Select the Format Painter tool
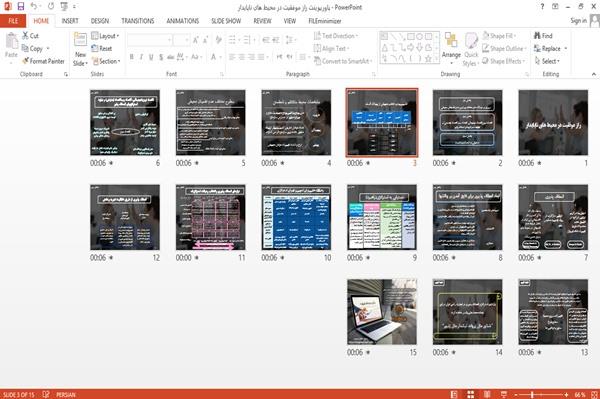The width and height of the screenshot is (600, 399). 43,61
